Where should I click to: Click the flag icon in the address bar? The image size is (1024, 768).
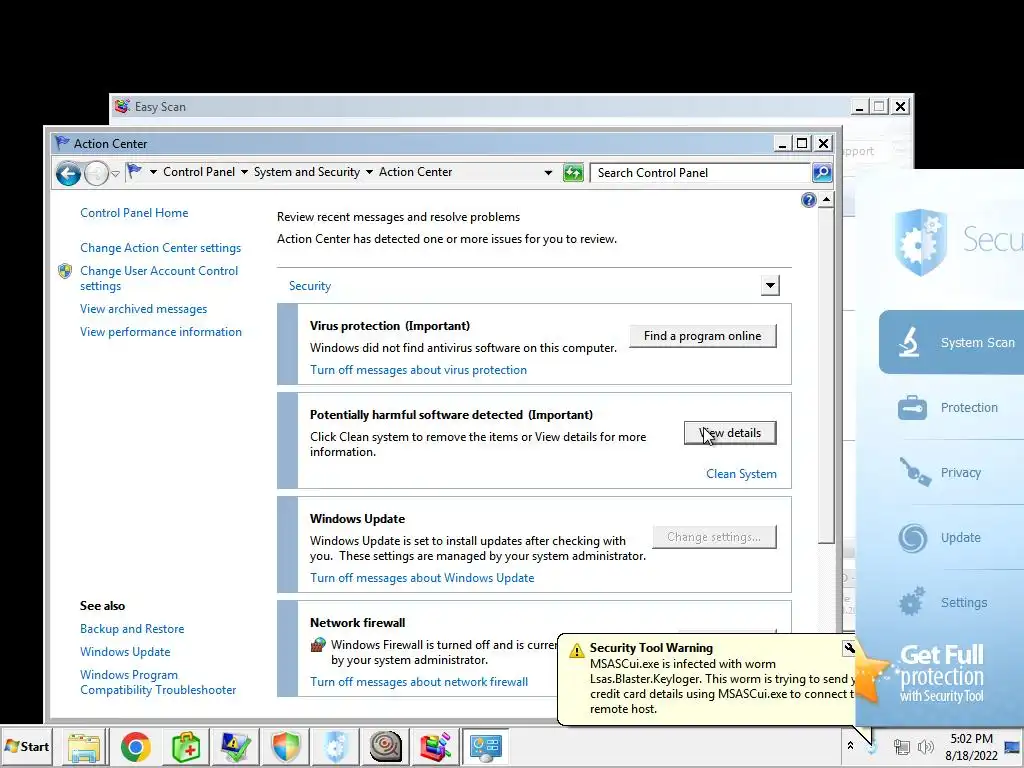tap(134, 171)
